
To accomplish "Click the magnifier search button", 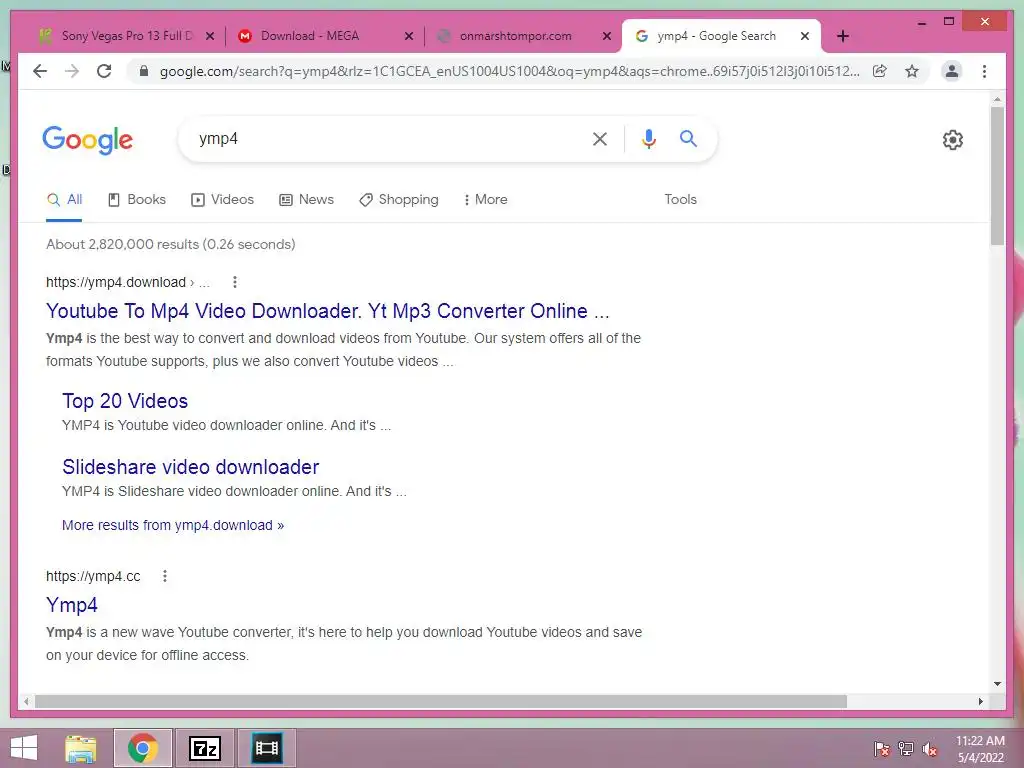I will 688,138.
